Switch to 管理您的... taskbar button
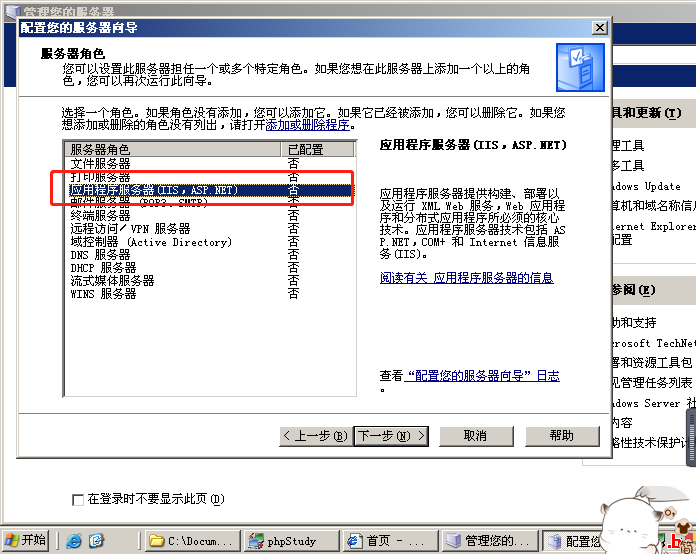This screenshot has height=554, width=696. click(490, 541)
